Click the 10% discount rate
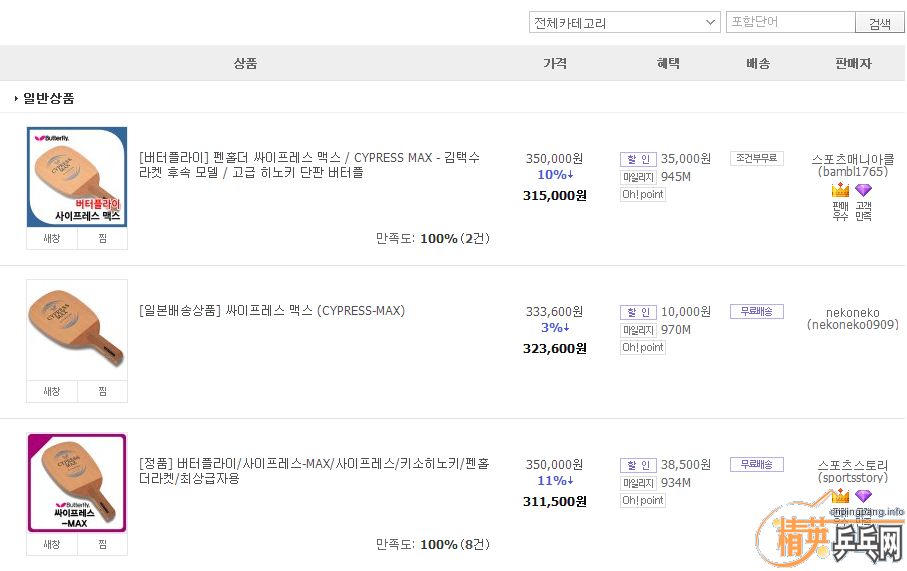 (555, 175)
